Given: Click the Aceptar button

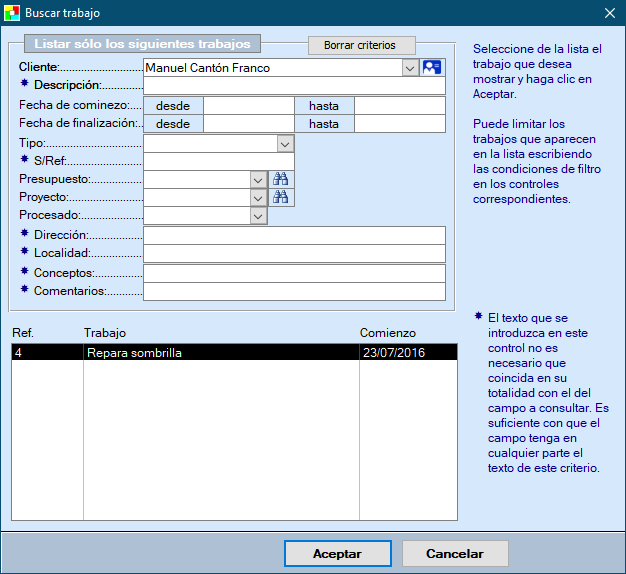Looking at the screenshot, I should click(337, 553).
